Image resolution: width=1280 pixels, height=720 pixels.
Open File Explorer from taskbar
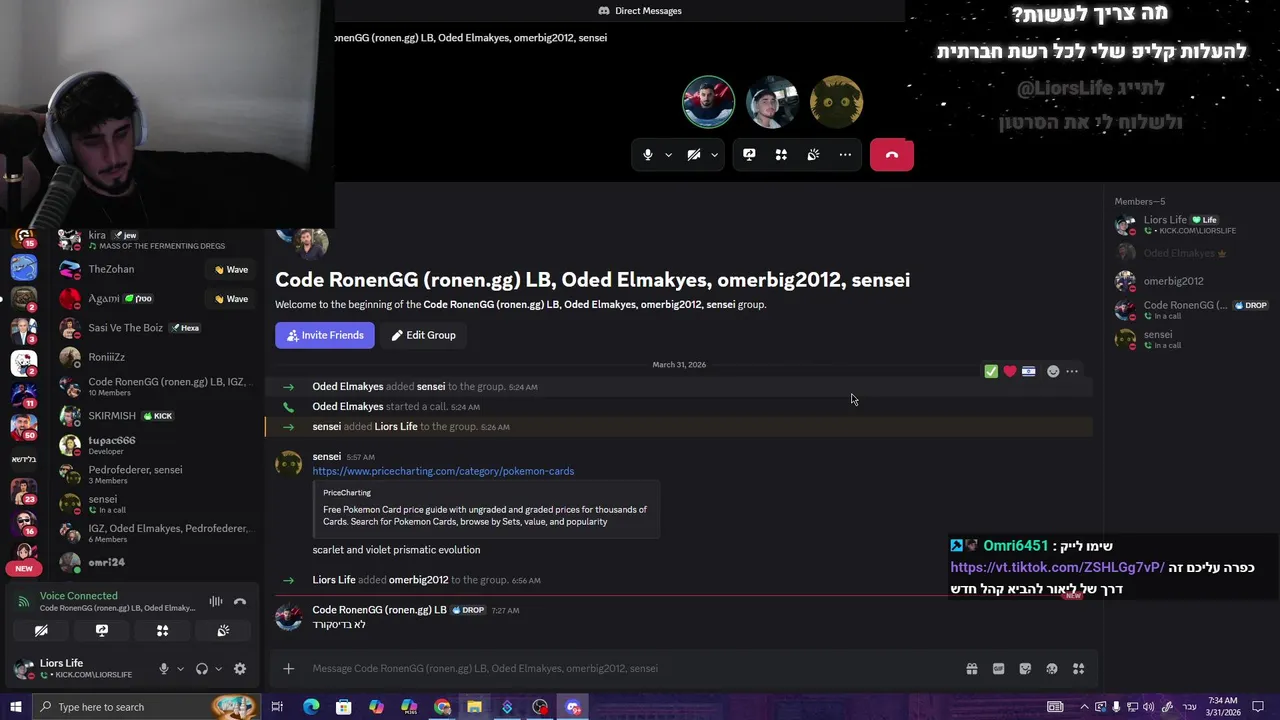pos(474,707)
